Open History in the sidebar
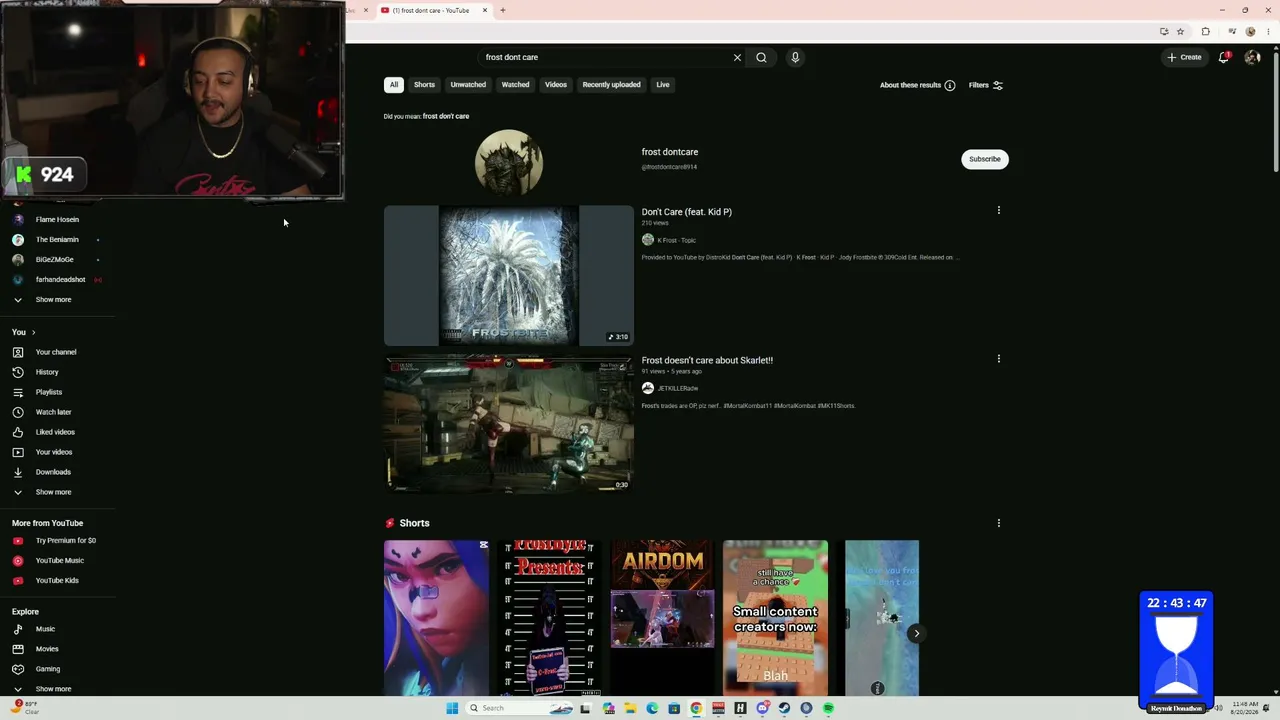This screenshot has height=720, width=1280. coord(47,372)
